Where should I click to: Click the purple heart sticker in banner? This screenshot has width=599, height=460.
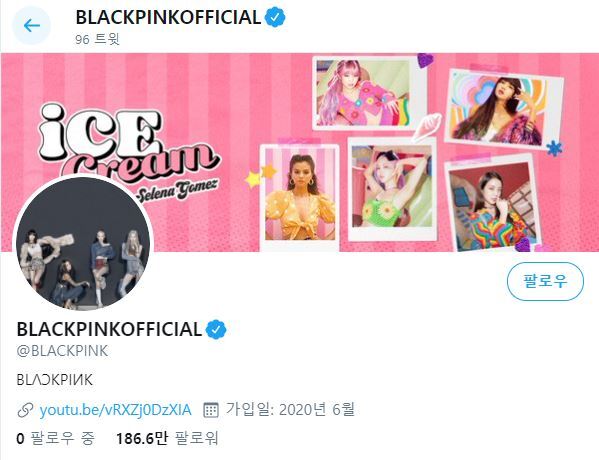[x=425, y=60]
